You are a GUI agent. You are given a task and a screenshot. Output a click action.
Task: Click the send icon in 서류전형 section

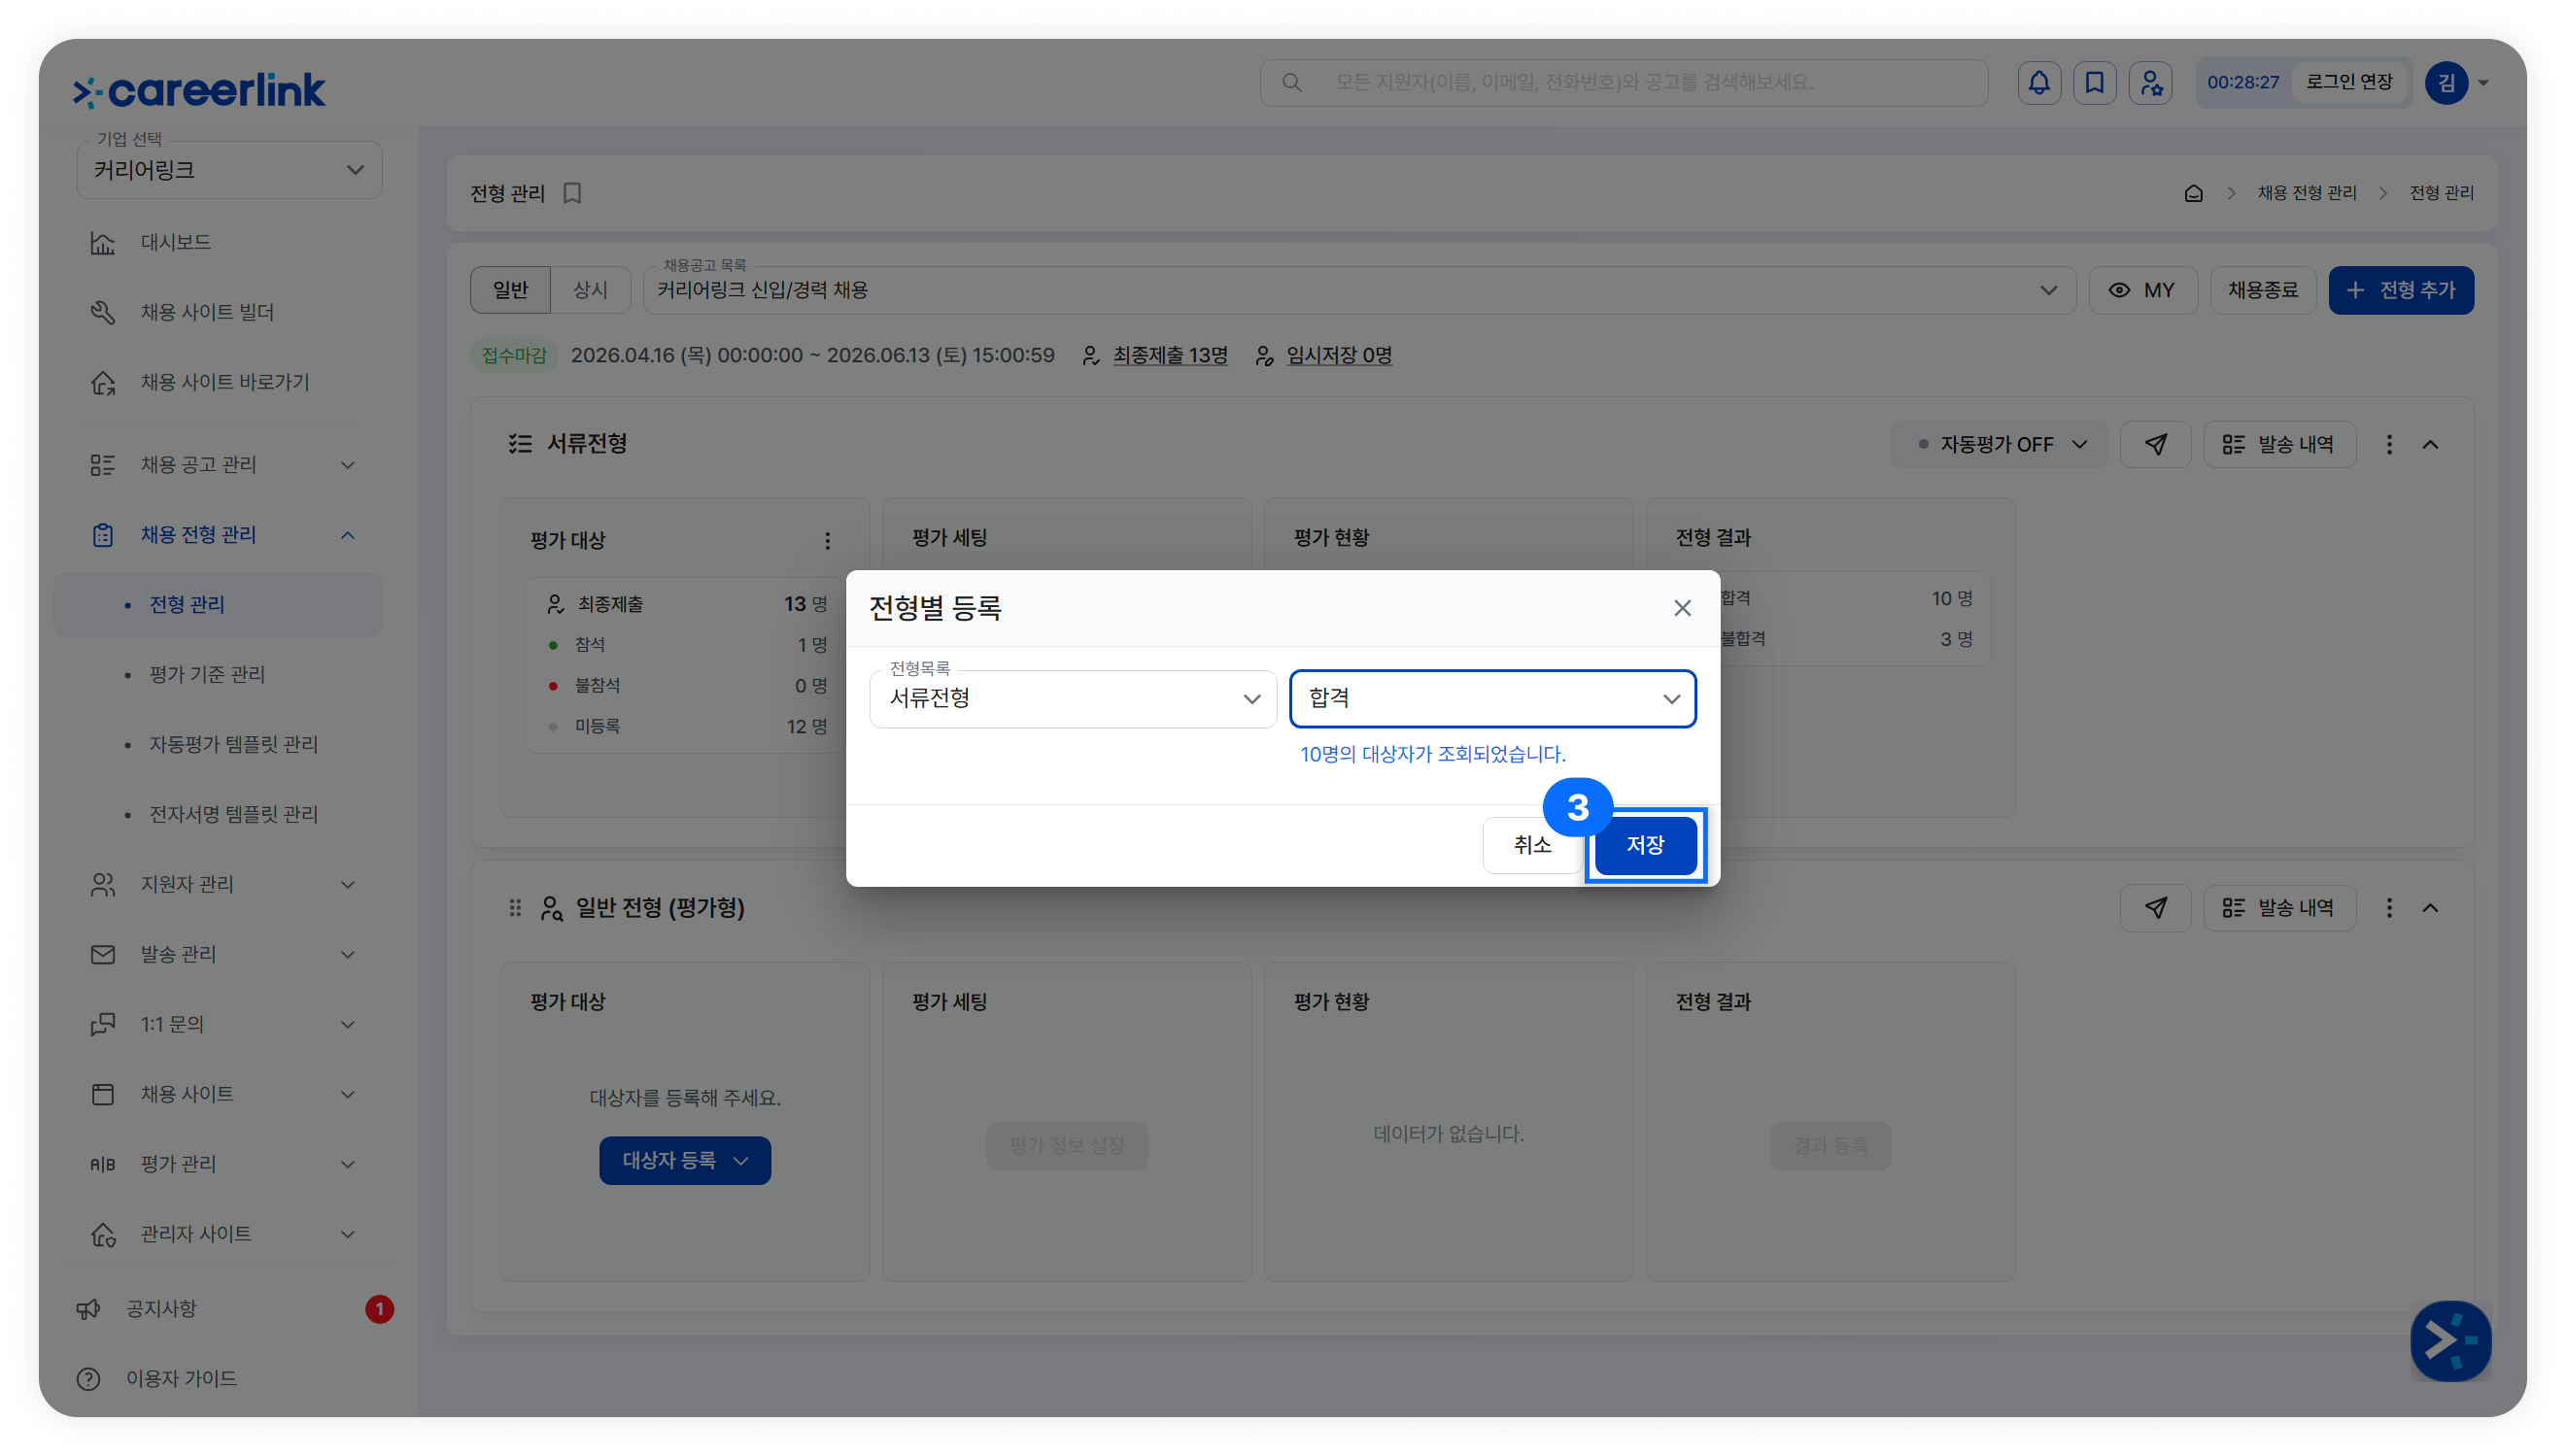(2156, 444)
